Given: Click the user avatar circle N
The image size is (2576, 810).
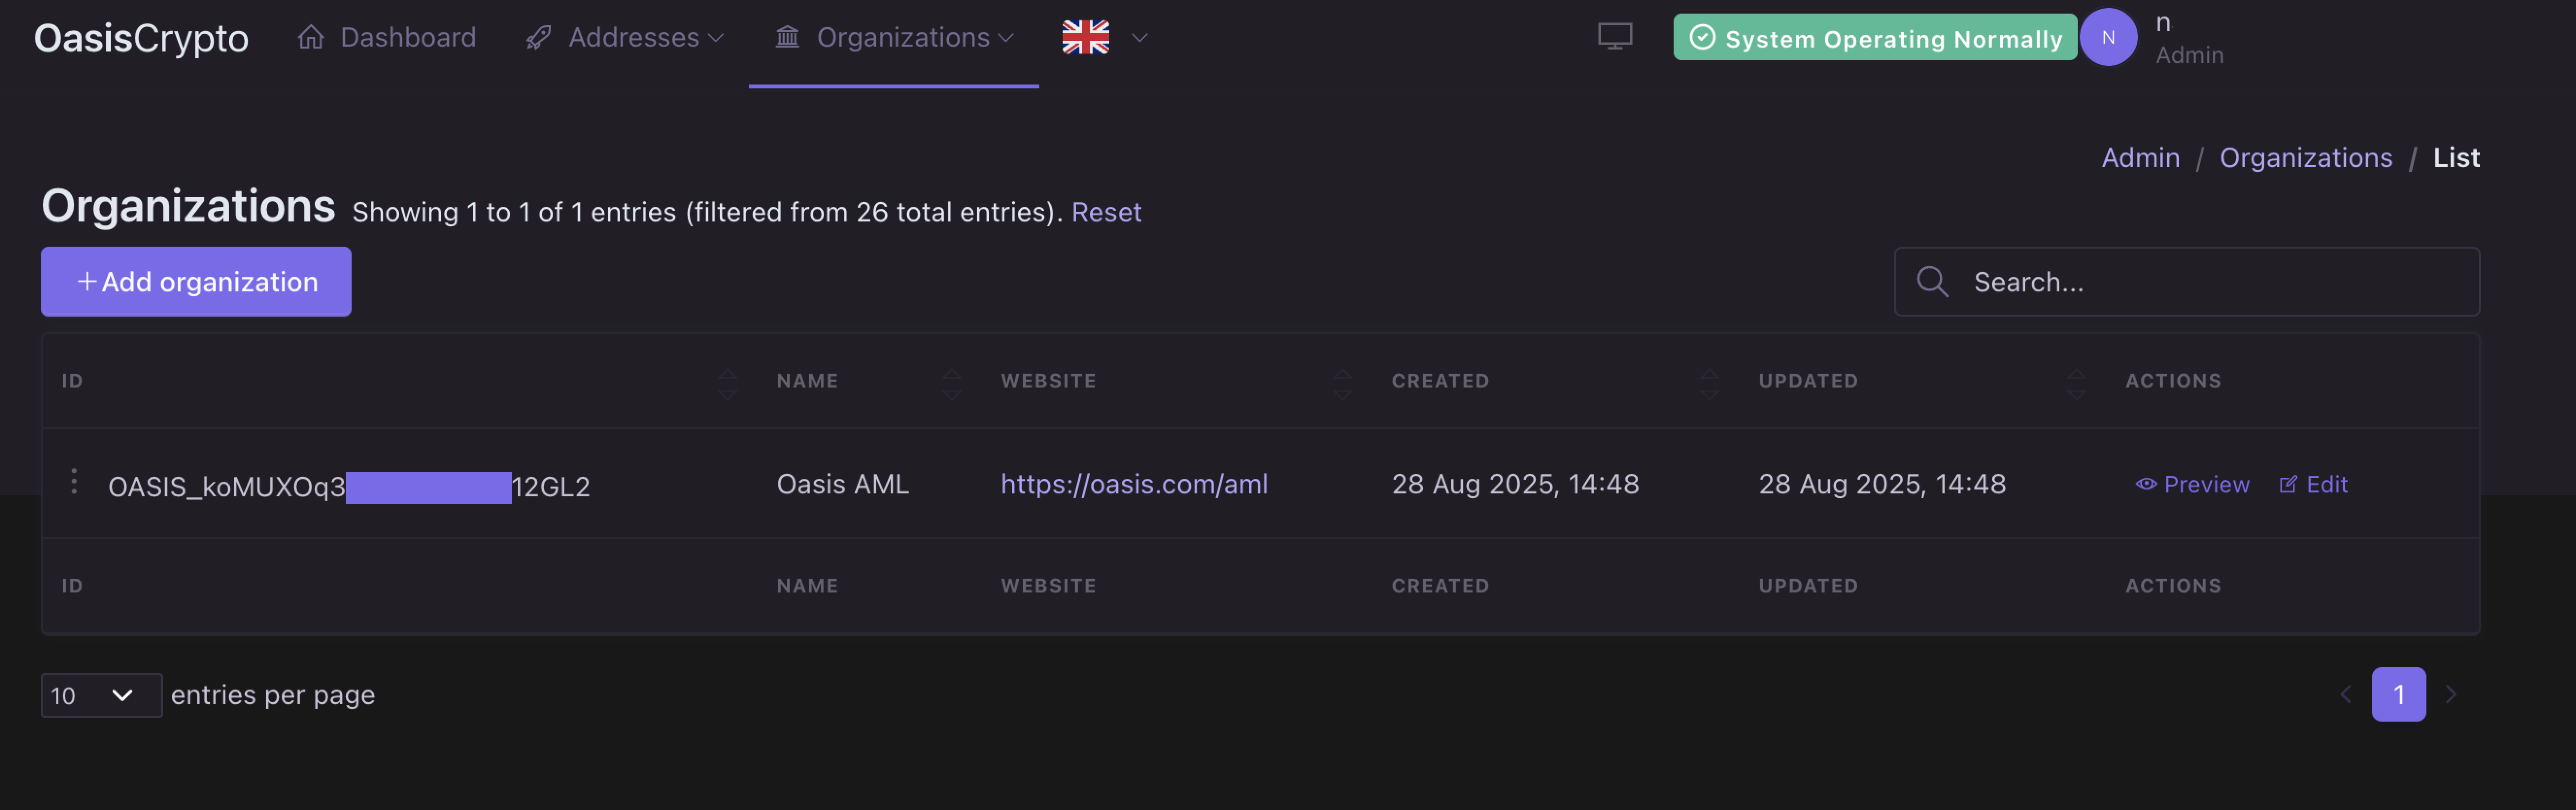Looking at the screenshot, I should coord(2107,37).
